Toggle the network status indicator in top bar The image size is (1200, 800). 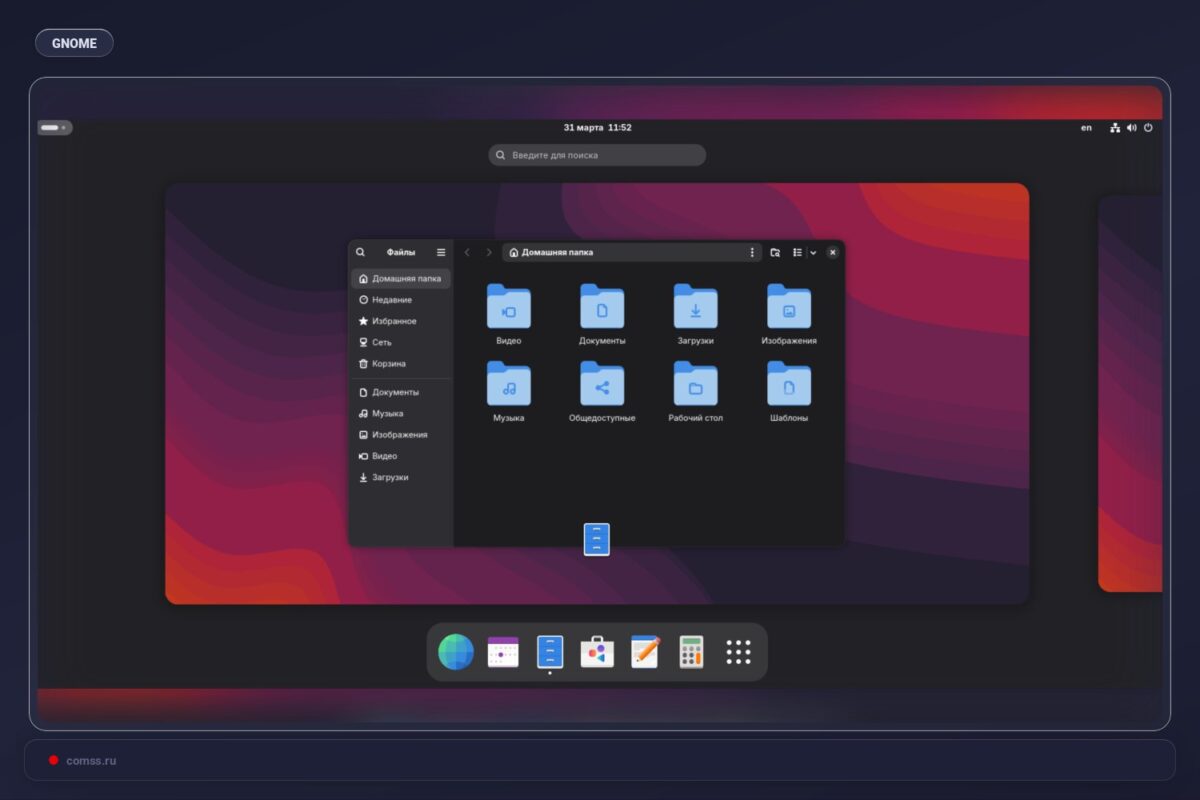coord(1115,128)
